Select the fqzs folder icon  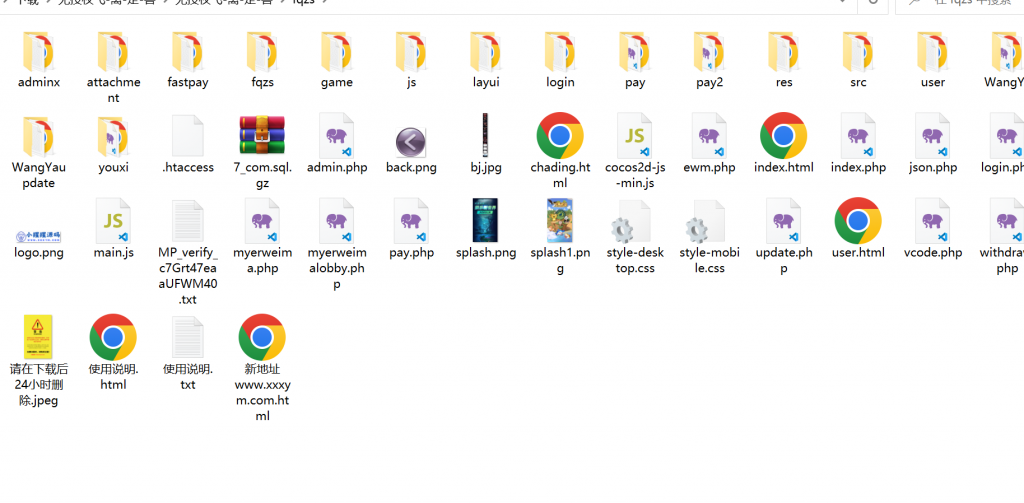click(x=263, y=52)
